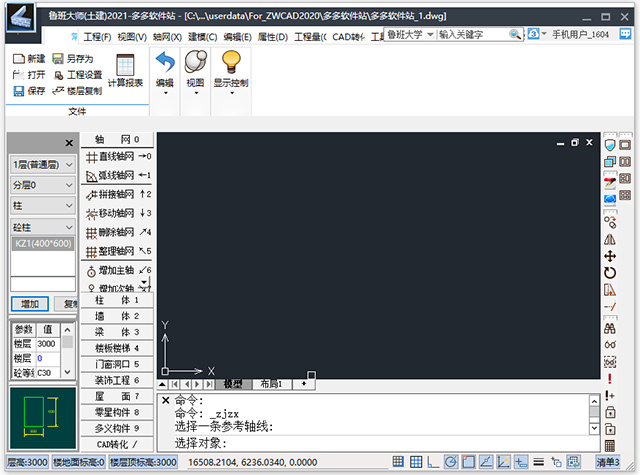Image resolution: width=640 pixels, height=475 pixels.
Task: Open the 工程(F) menu
Action: coord(97,37)
